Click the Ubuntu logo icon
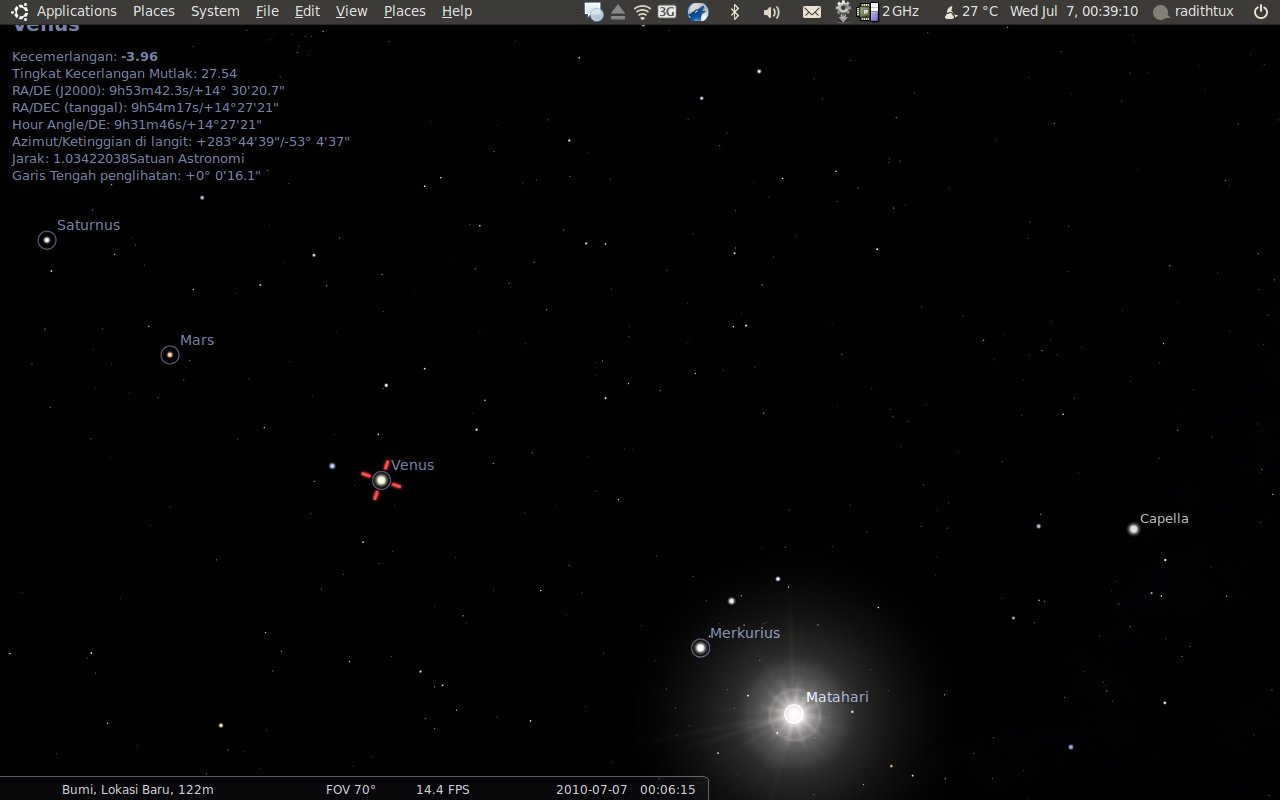Screen dimensions: 1280x800 pyautogui.click(x=20, y=11)
